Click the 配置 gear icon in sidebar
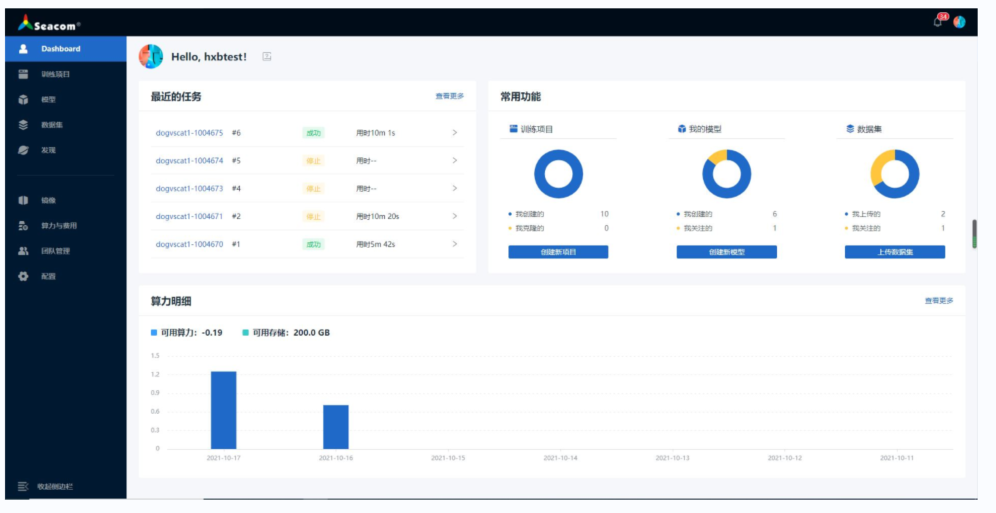This screenshot has height=513, width=996. (x=23, y=276)
